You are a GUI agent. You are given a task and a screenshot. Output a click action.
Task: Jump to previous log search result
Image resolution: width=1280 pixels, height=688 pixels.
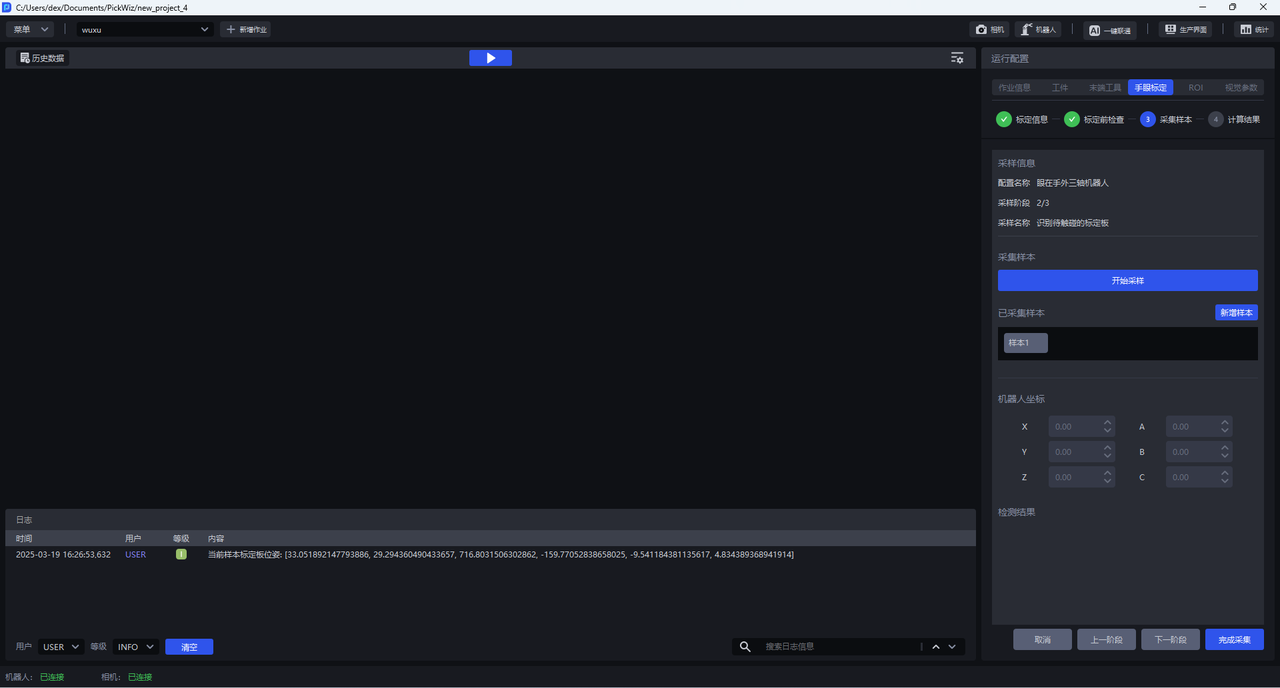click(936, 647)
